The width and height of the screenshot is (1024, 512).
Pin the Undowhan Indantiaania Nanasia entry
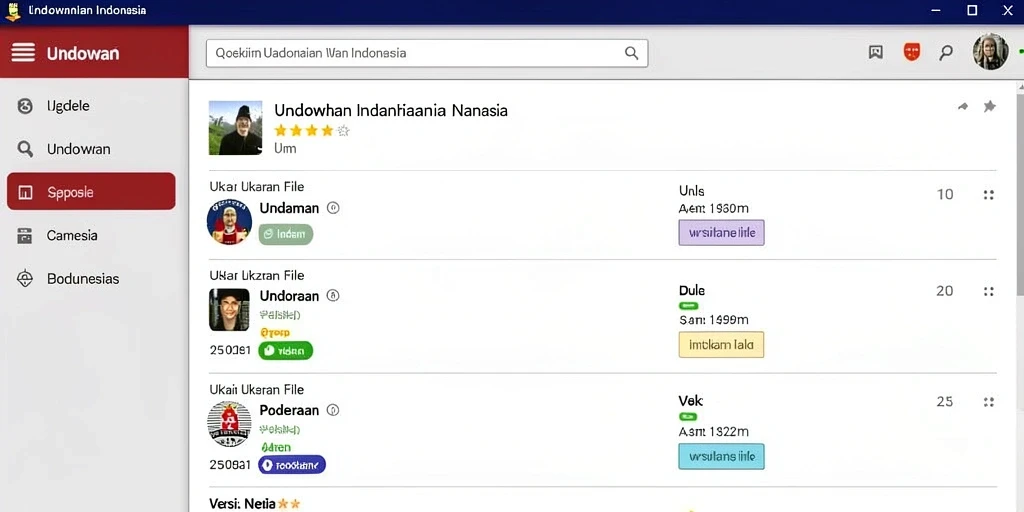click(989, 106)
